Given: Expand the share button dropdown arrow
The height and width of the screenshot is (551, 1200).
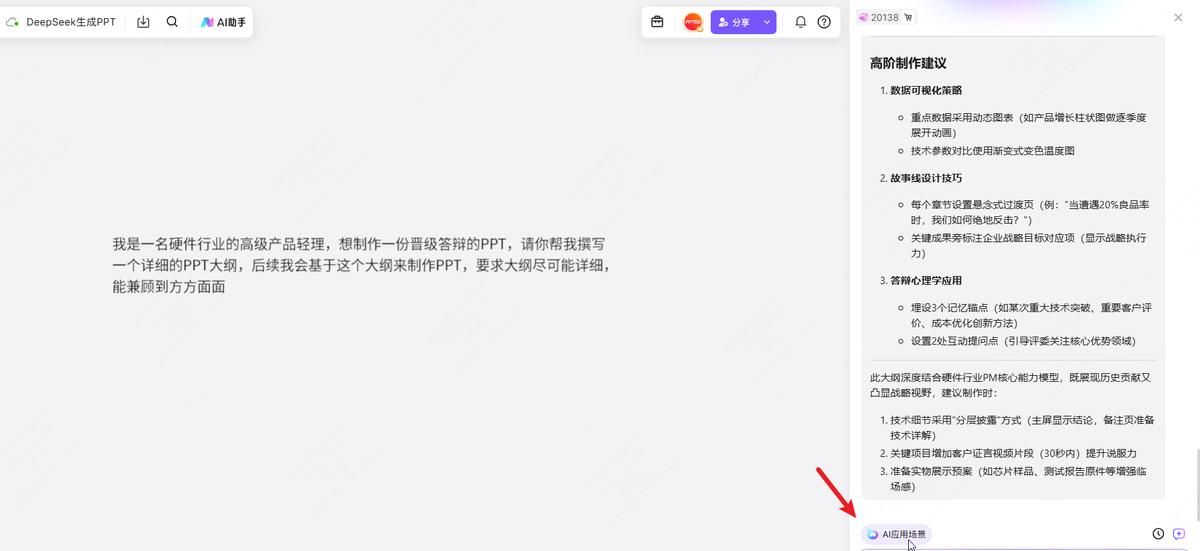Looking at the screenshot, I should 767,22.
